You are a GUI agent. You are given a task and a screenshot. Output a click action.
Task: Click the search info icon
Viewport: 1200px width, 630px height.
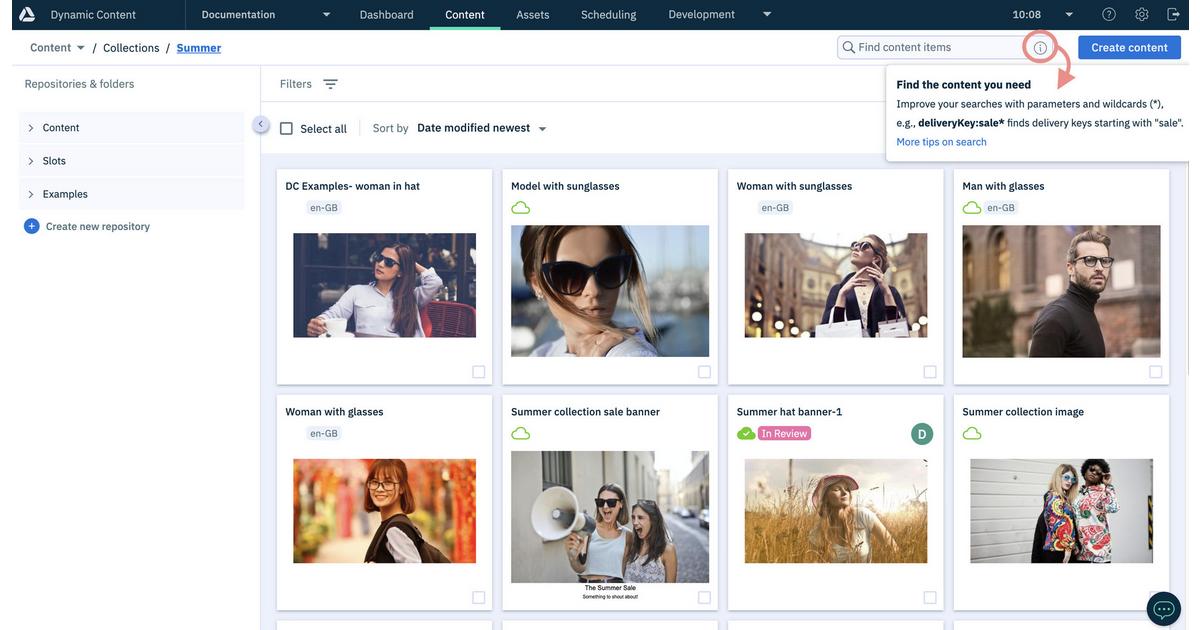pos(1040,47)
